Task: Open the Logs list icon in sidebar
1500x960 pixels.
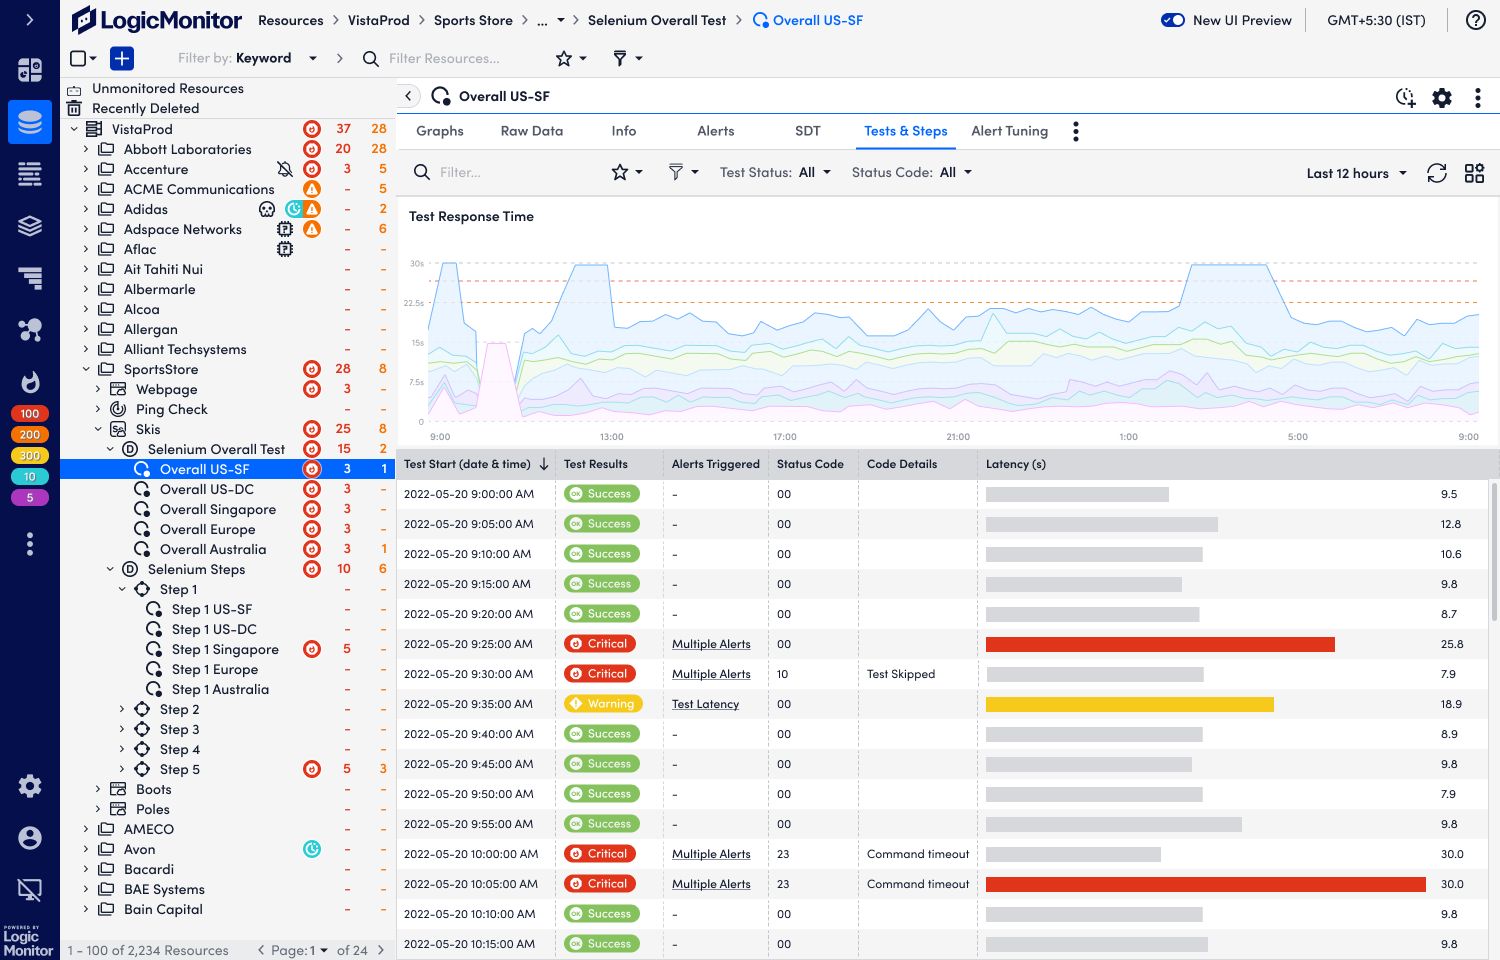Action: tap(30, 174)
